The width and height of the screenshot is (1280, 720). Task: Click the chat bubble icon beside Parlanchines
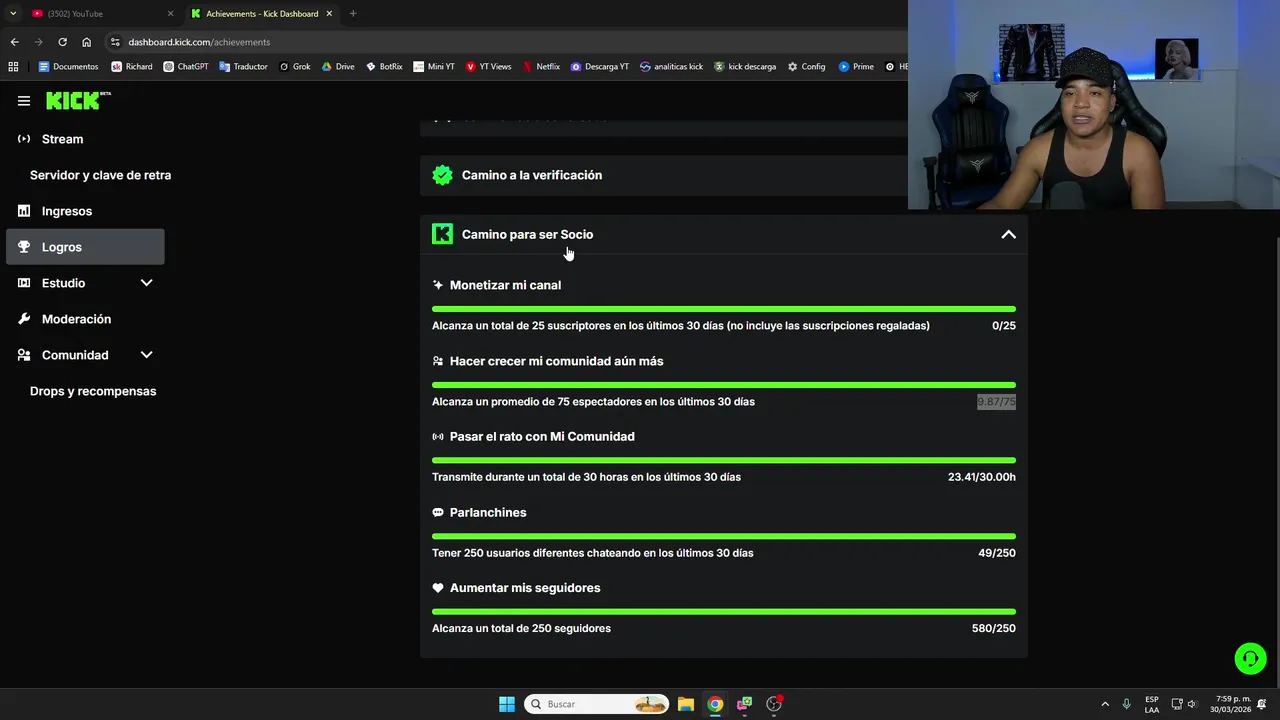click(x=438, y=512)
